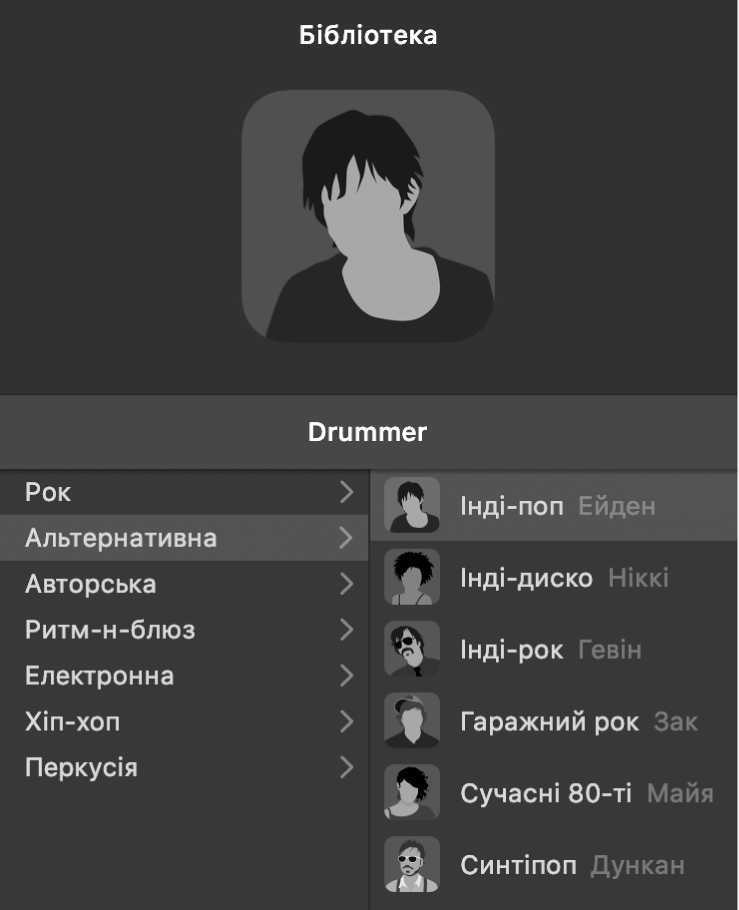This screenshot has width=739, height=910.
Task: Expand the Рок genre chevron
Action: tap(348, 493)
